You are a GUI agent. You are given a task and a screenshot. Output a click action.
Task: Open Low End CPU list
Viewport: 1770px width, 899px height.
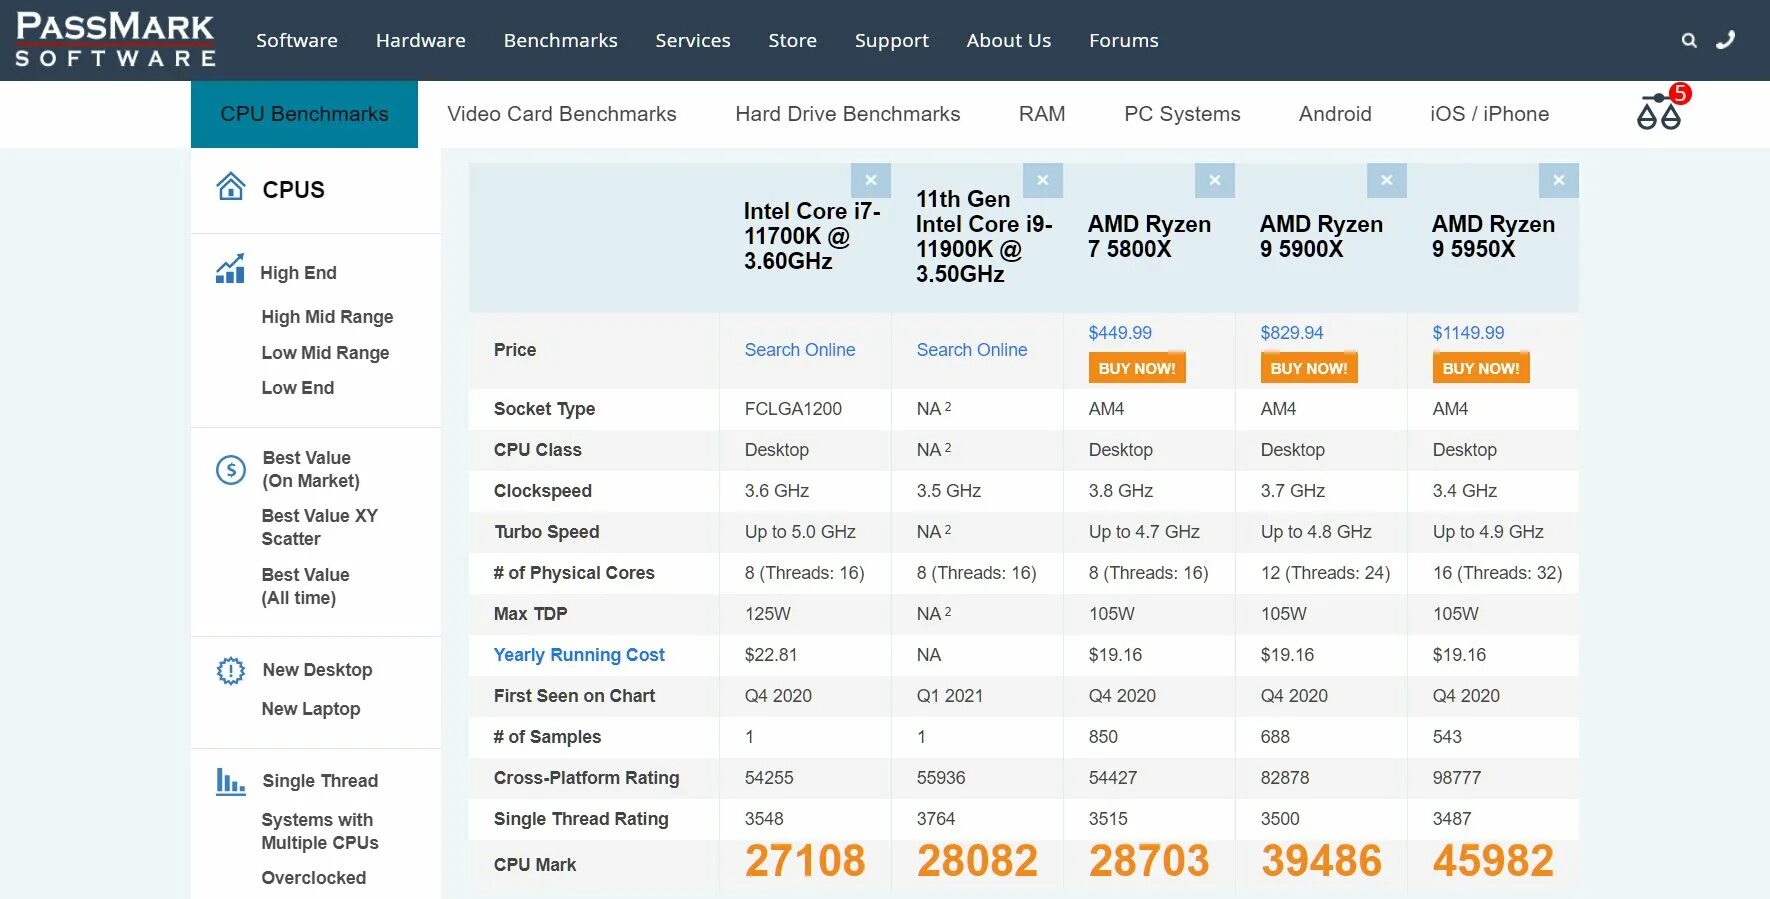[297, 388]
